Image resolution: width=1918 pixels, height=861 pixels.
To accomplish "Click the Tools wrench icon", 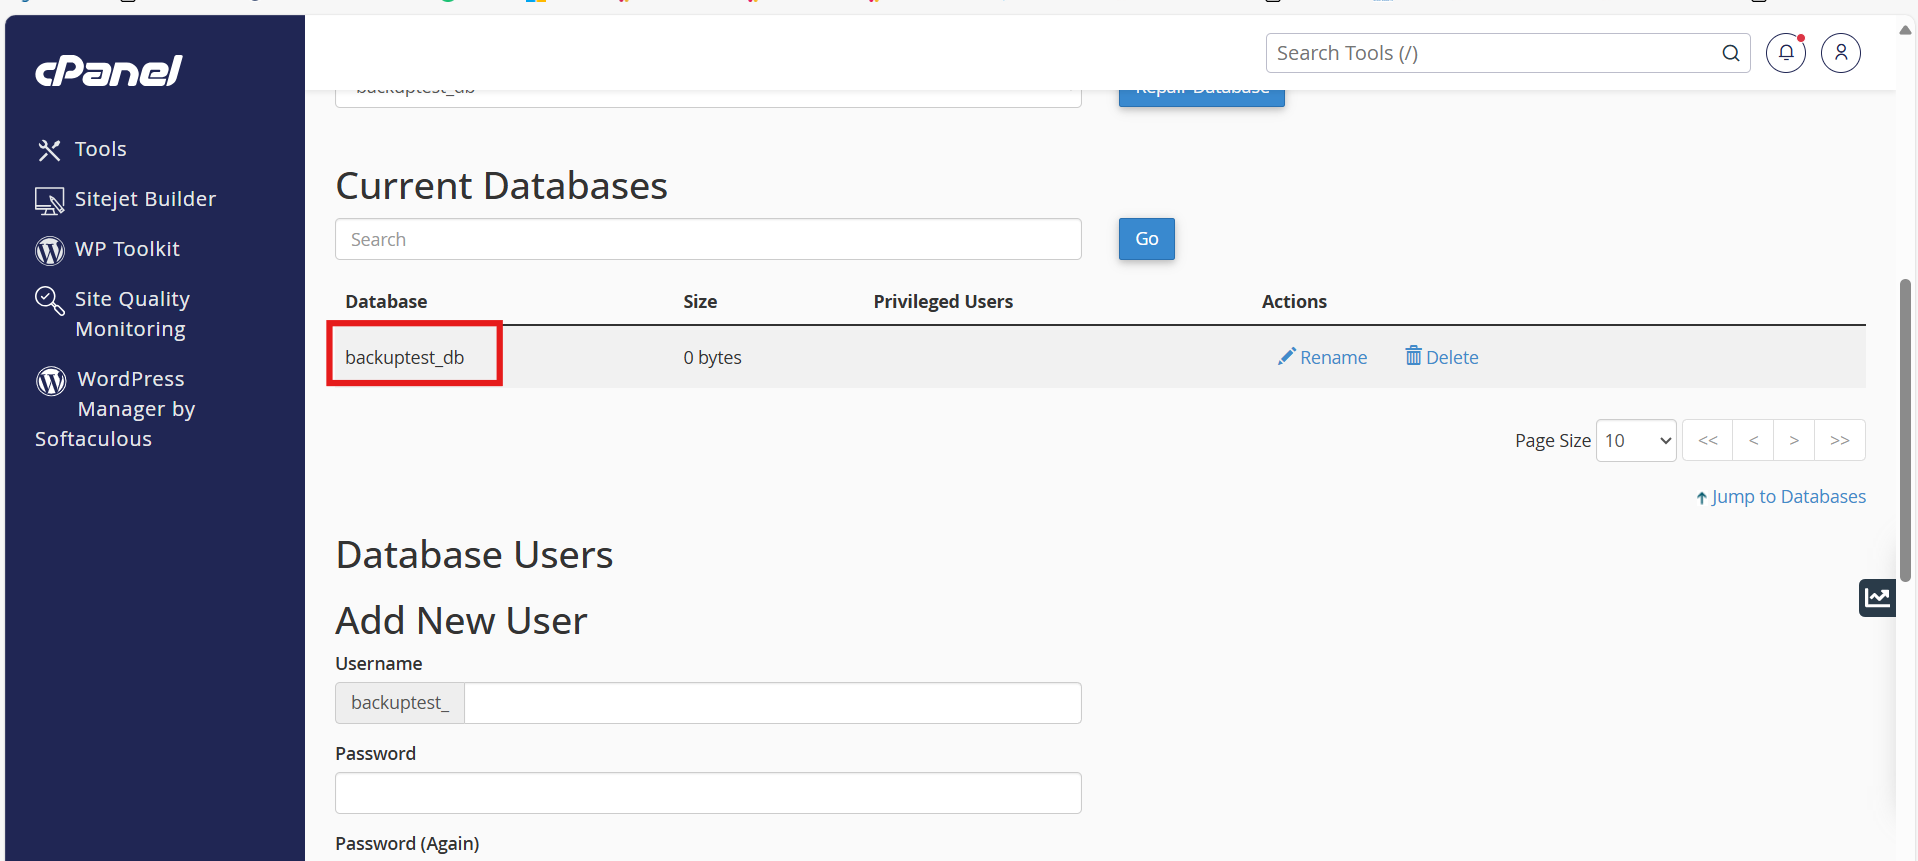I will (49, 150).
